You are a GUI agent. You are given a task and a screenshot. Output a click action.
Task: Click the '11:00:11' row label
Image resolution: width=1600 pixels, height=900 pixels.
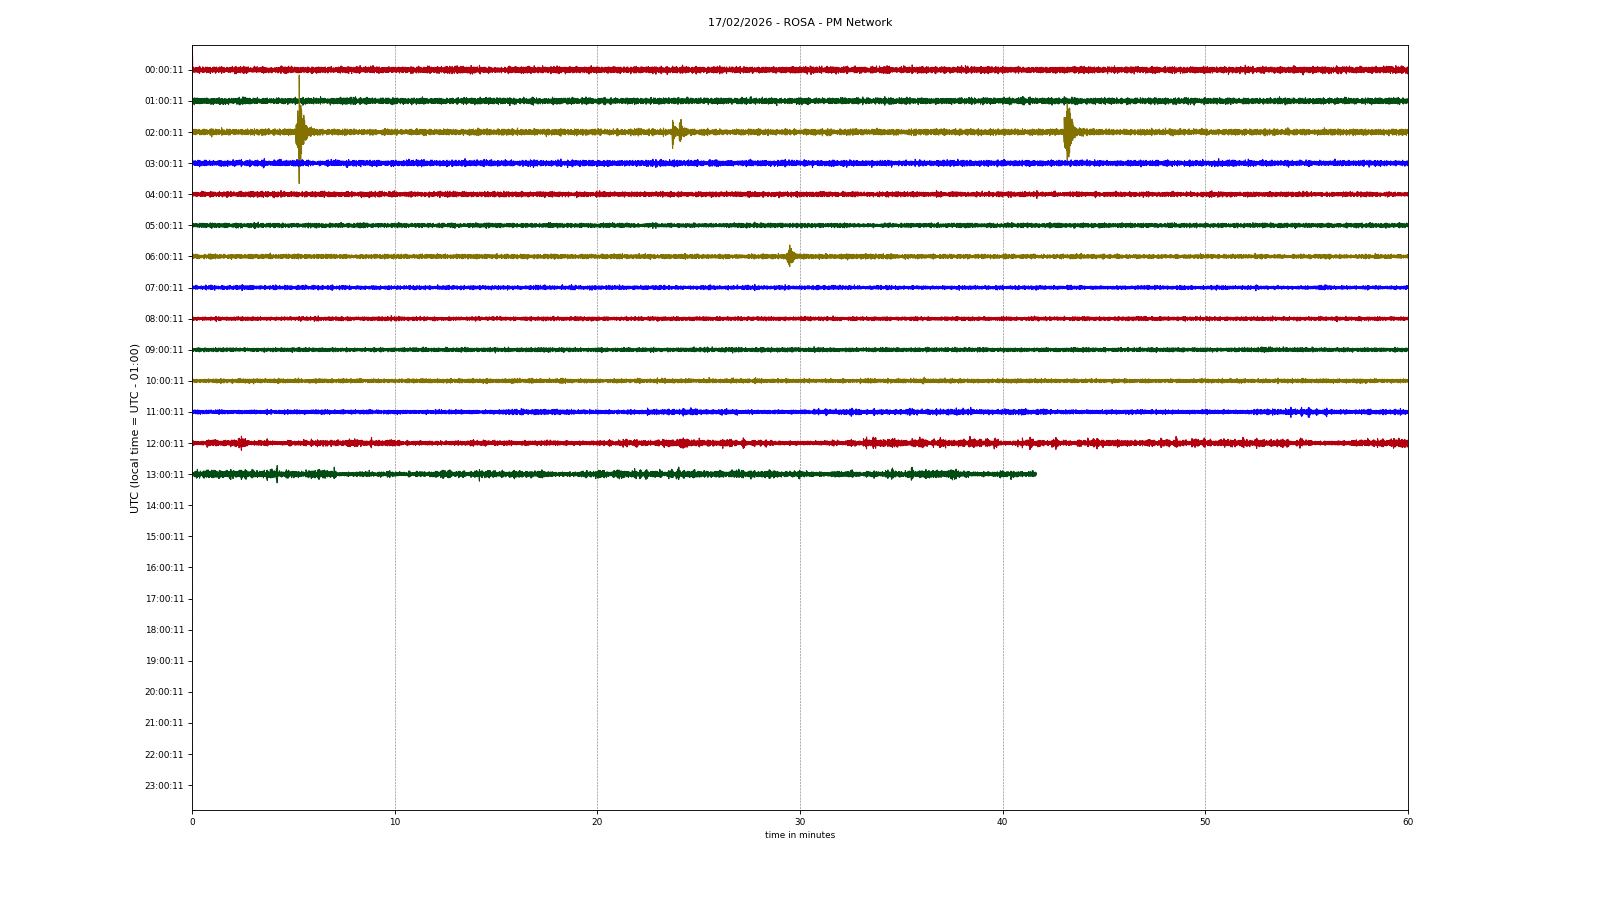point(164,412)
